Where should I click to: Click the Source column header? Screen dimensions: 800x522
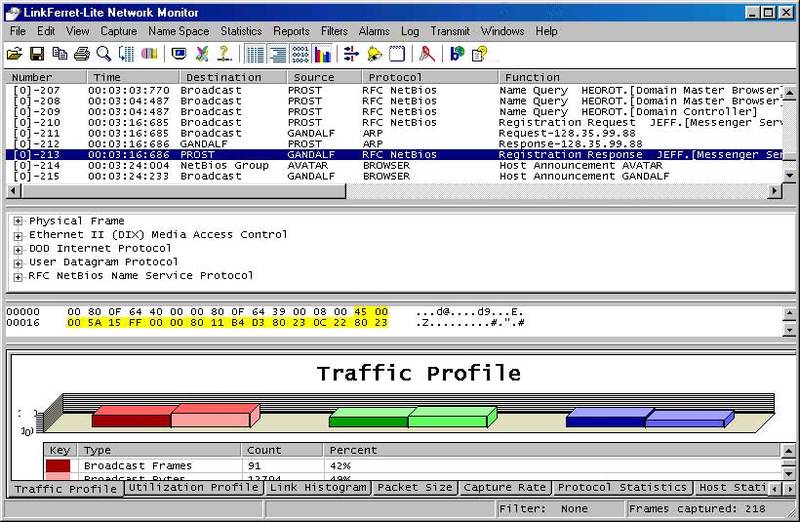(x=324, y=77)
